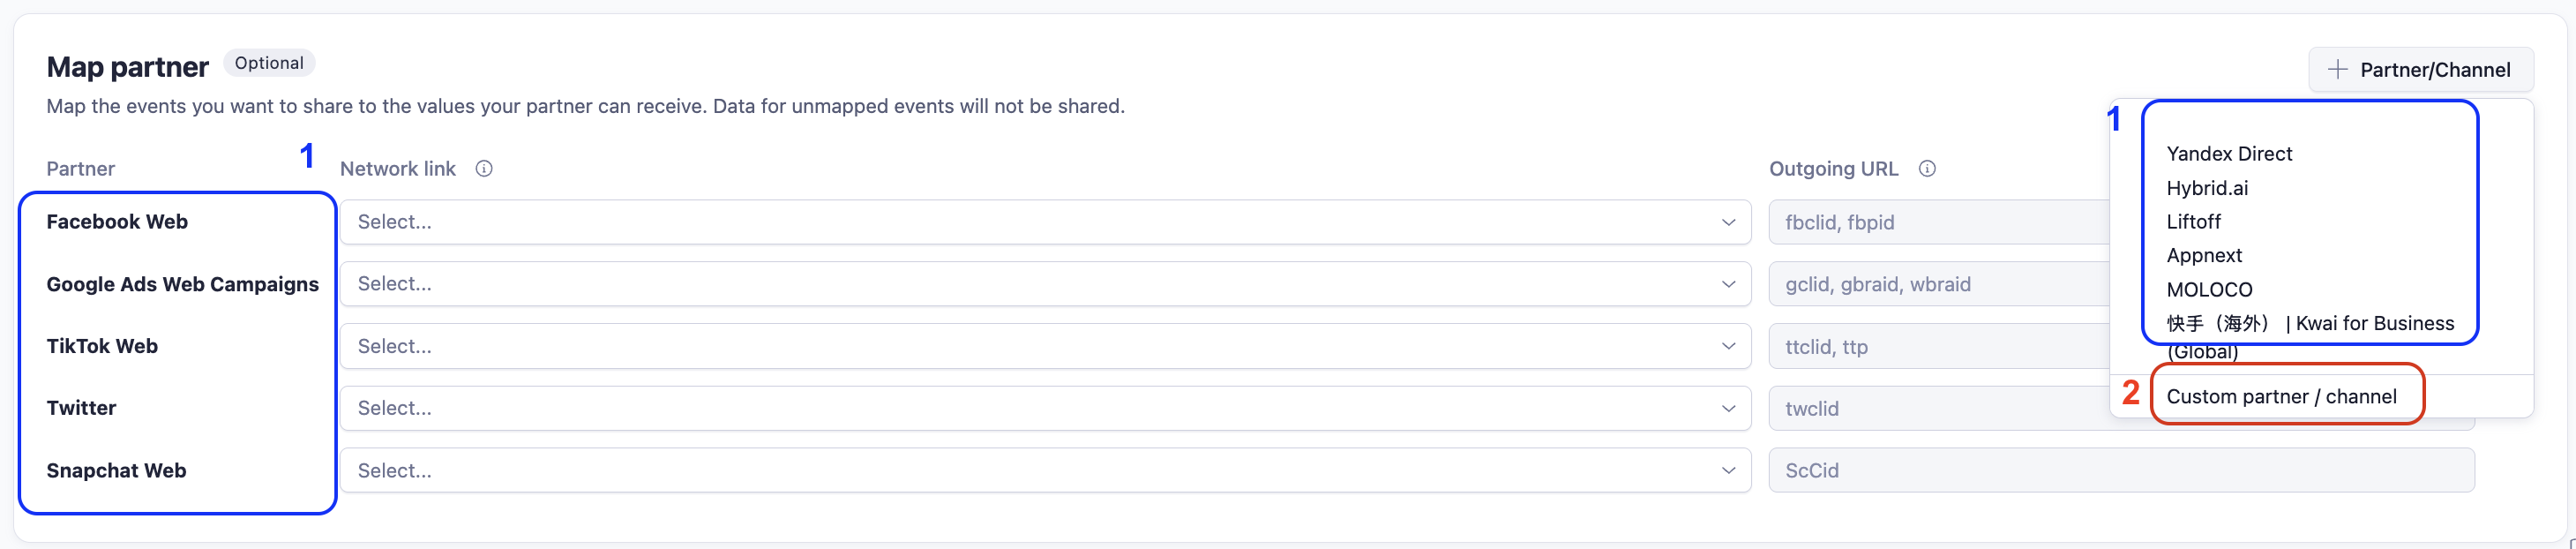Click the Outgoing URL info icon

tap(1927, 169)
